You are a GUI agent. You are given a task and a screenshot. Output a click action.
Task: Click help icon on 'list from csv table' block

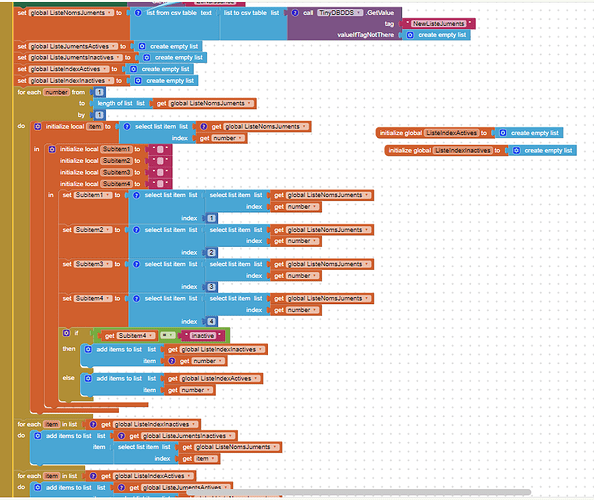[138, 13]
